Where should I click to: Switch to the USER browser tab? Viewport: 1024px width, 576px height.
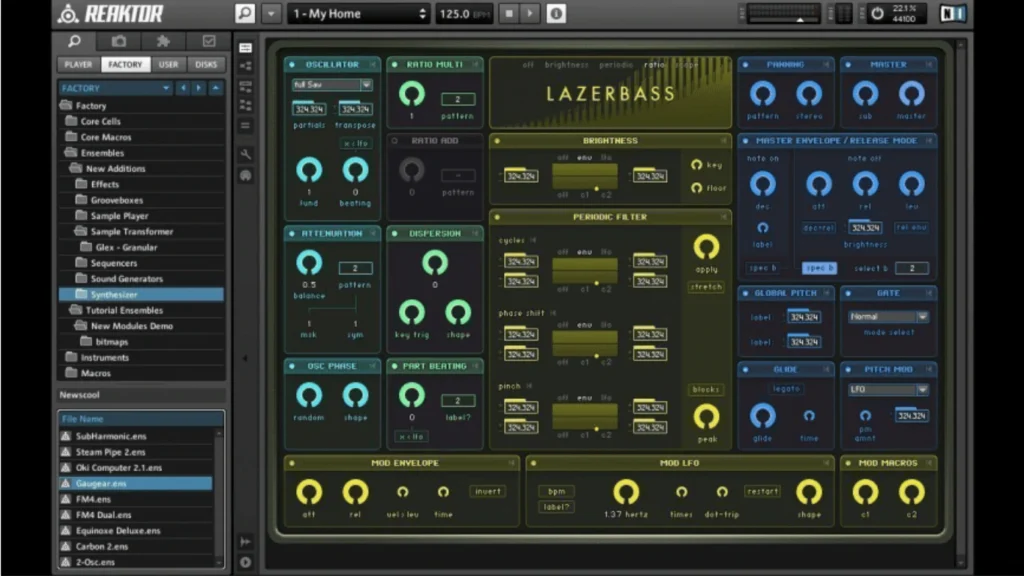[x=170, y=64]
